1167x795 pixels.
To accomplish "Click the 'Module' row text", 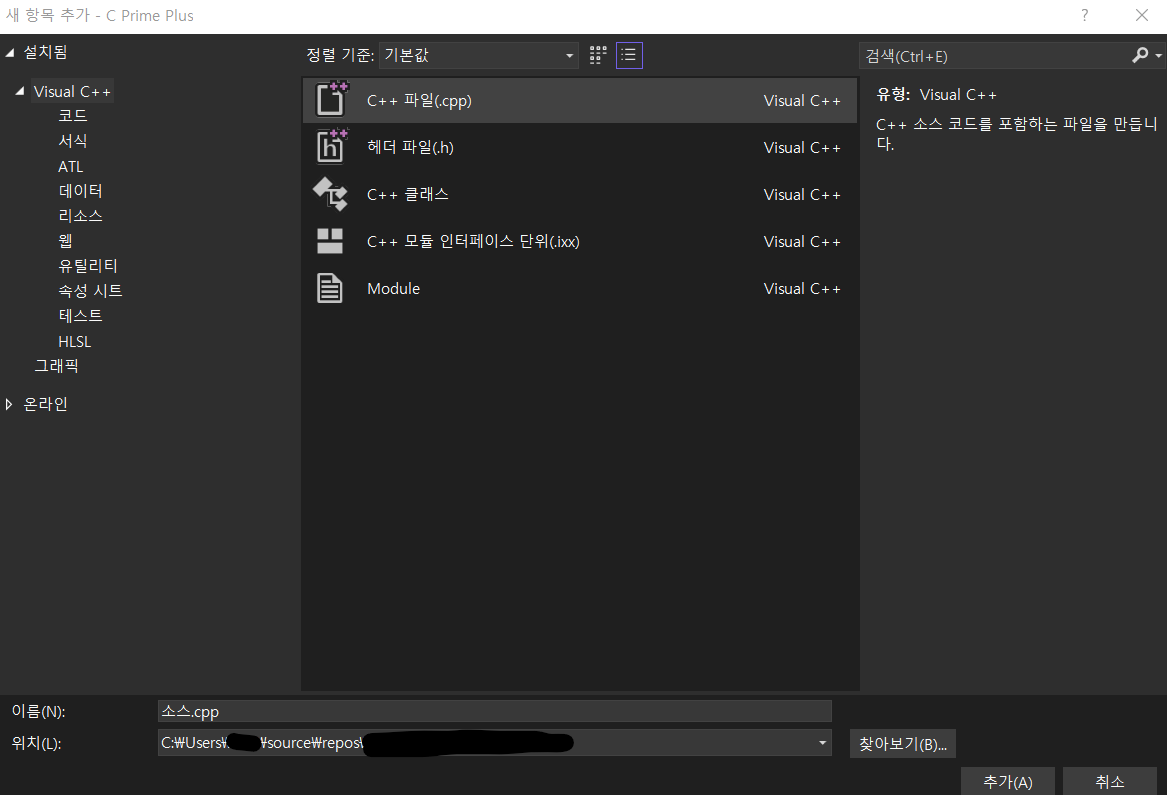I will click(x=394, y=289).
